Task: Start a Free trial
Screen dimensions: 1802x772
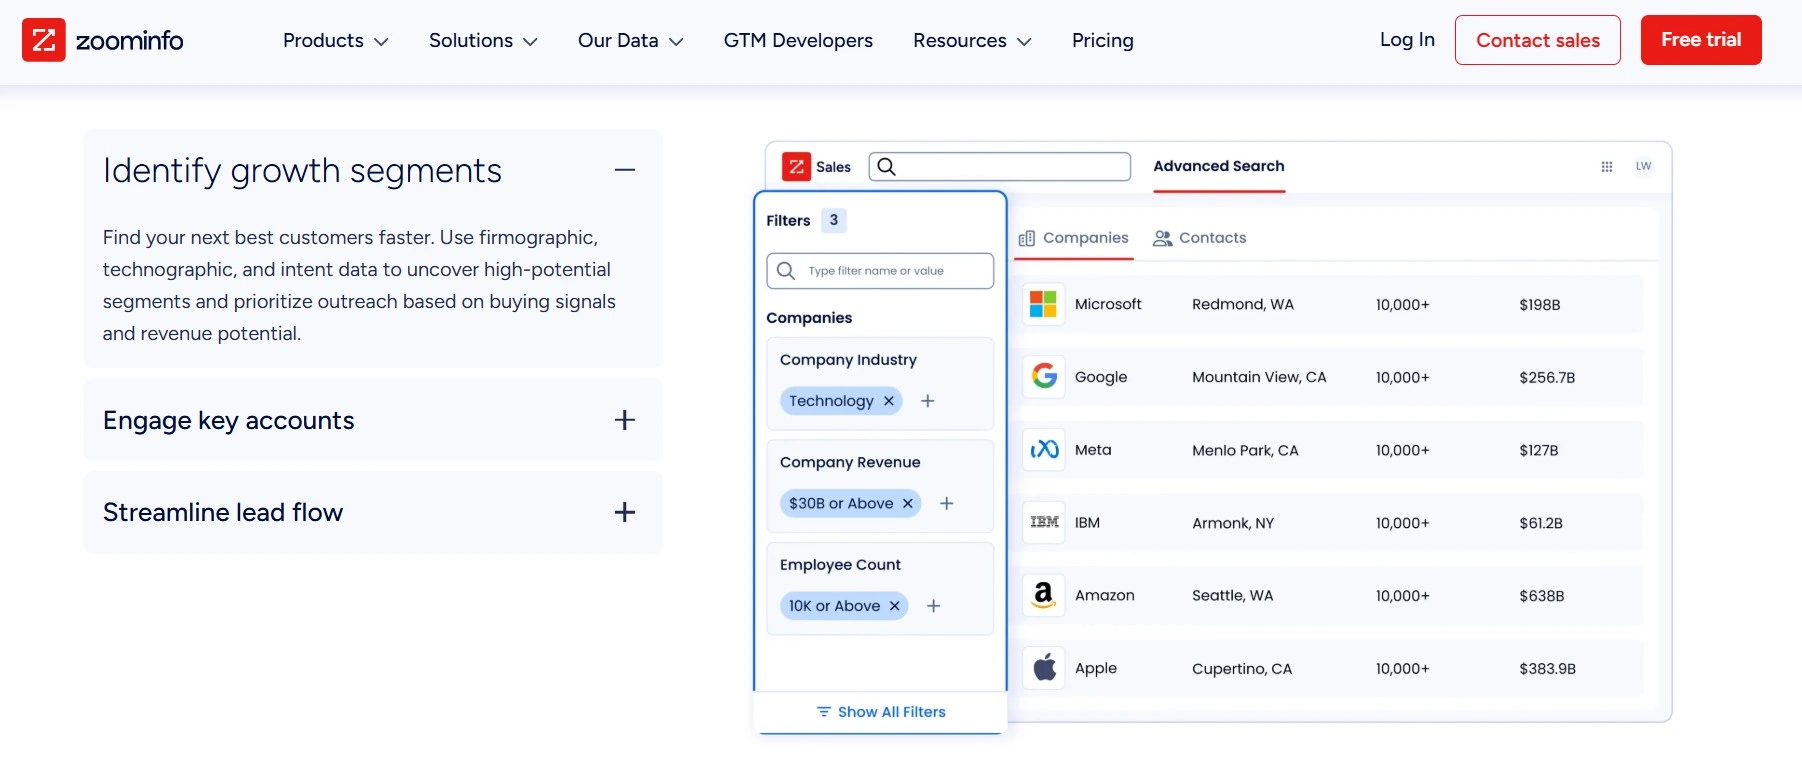Action: coord(1701,40)
